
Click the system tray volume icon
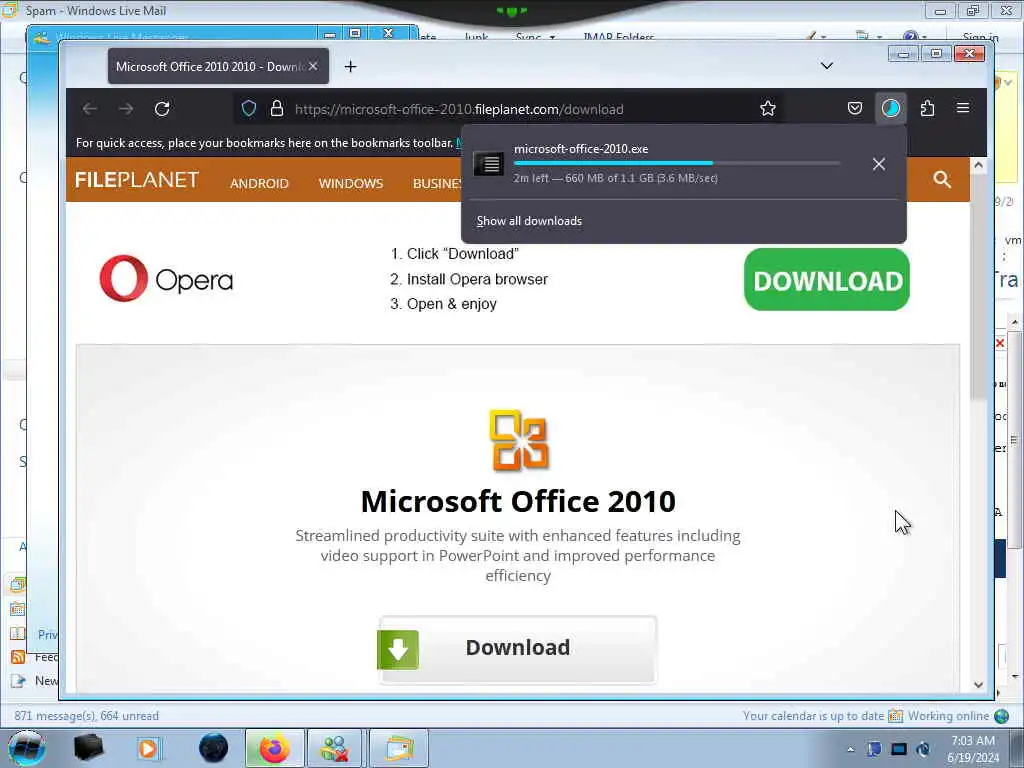(x=923, y=749)
